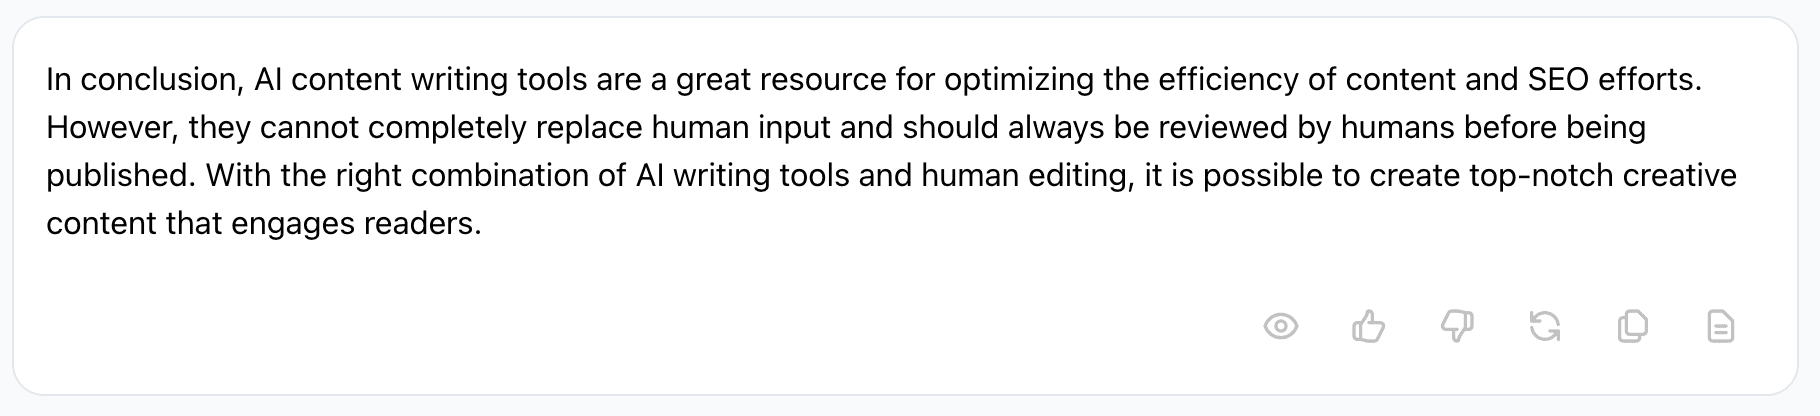Copy the text using copy icon
Image resolution: width=1820 pixels, height=416 pixels.
[x=1632, y=327]
